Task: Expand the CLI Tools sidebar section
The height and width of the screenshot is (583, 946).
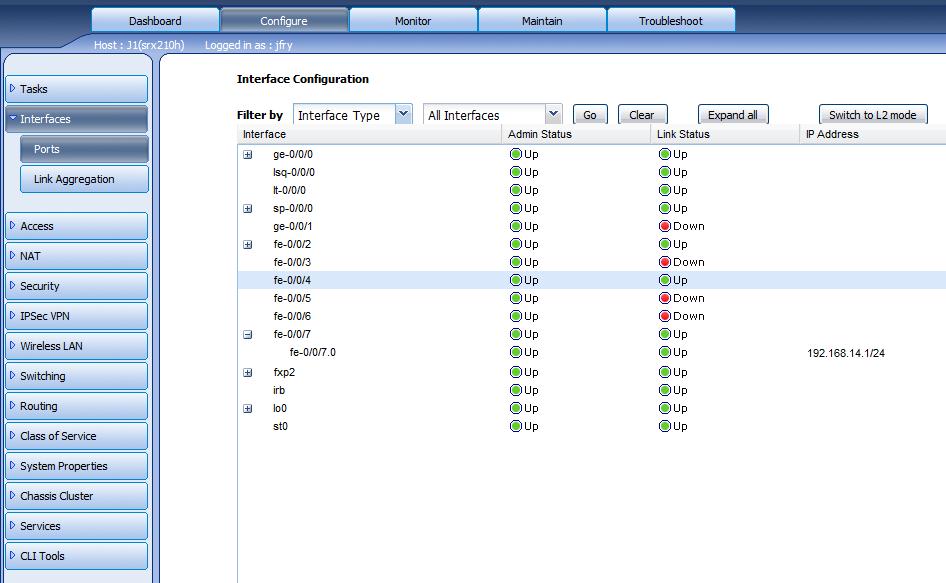Action: [77, 556]
